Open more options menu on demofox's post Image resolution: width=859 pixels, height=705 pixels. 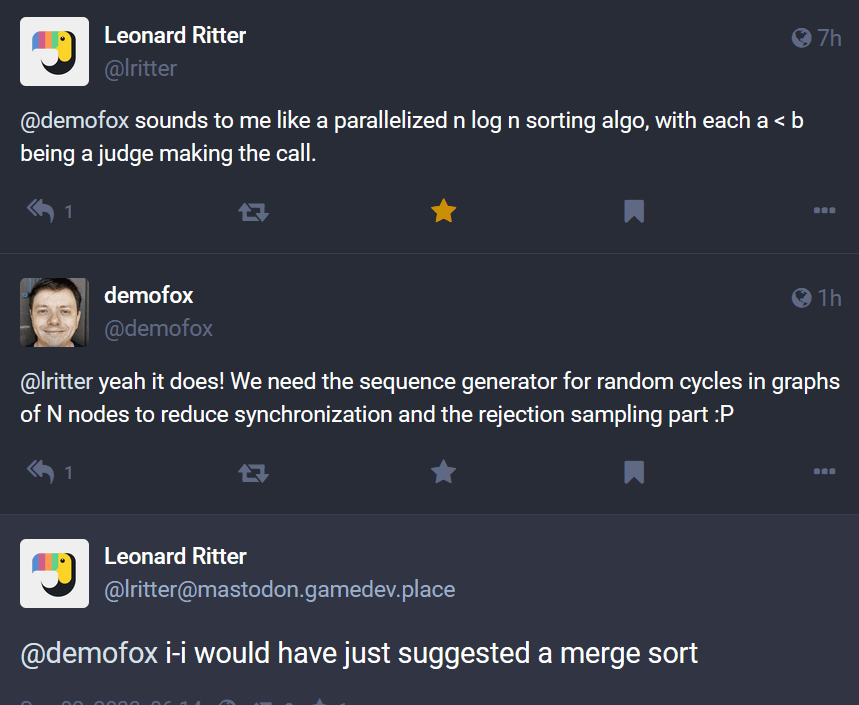824,472
